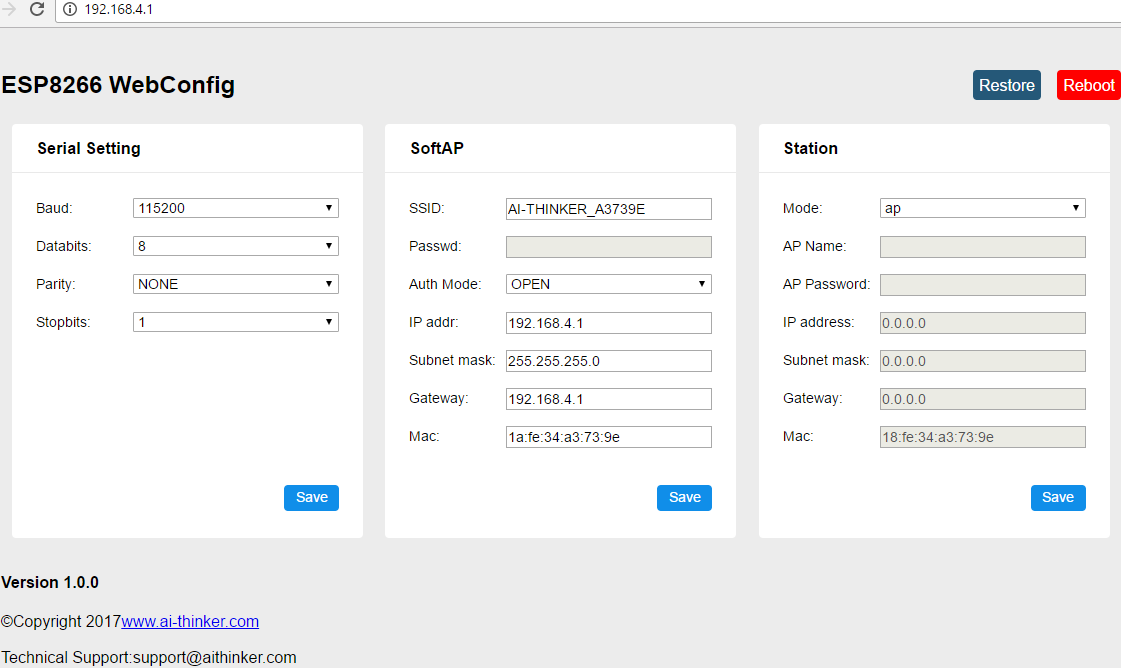Image resolution: width=1121 pixels, height=668 pixels.
Task: Click the AP Password label
Action: coord(826,284)
